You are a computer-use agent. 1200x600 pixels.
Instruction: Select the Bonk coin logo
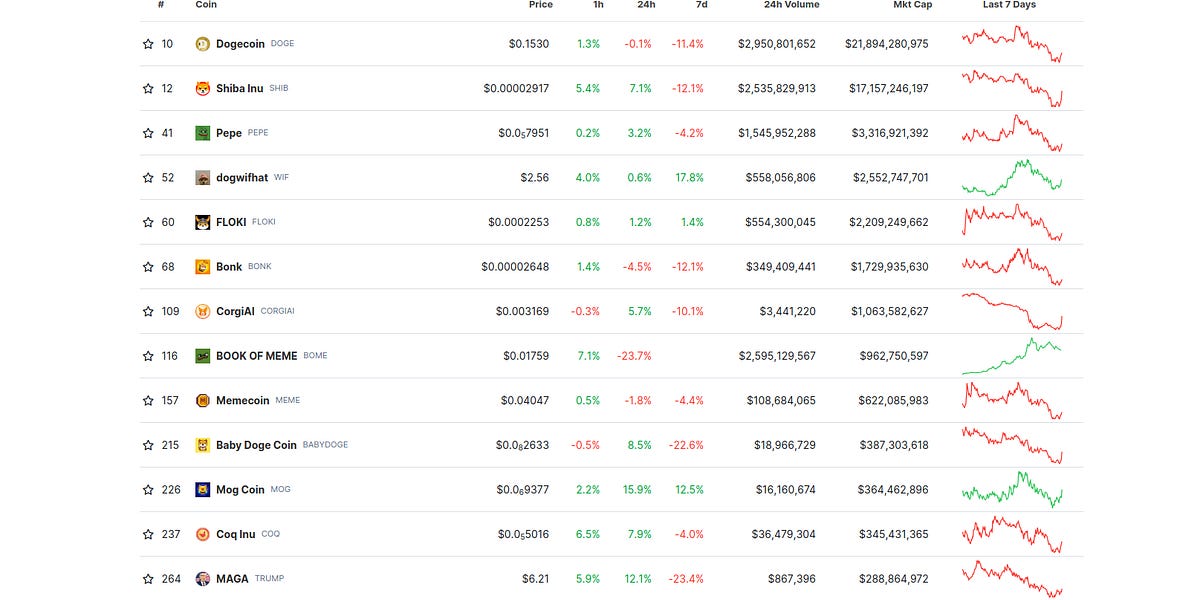pos(202,266)
